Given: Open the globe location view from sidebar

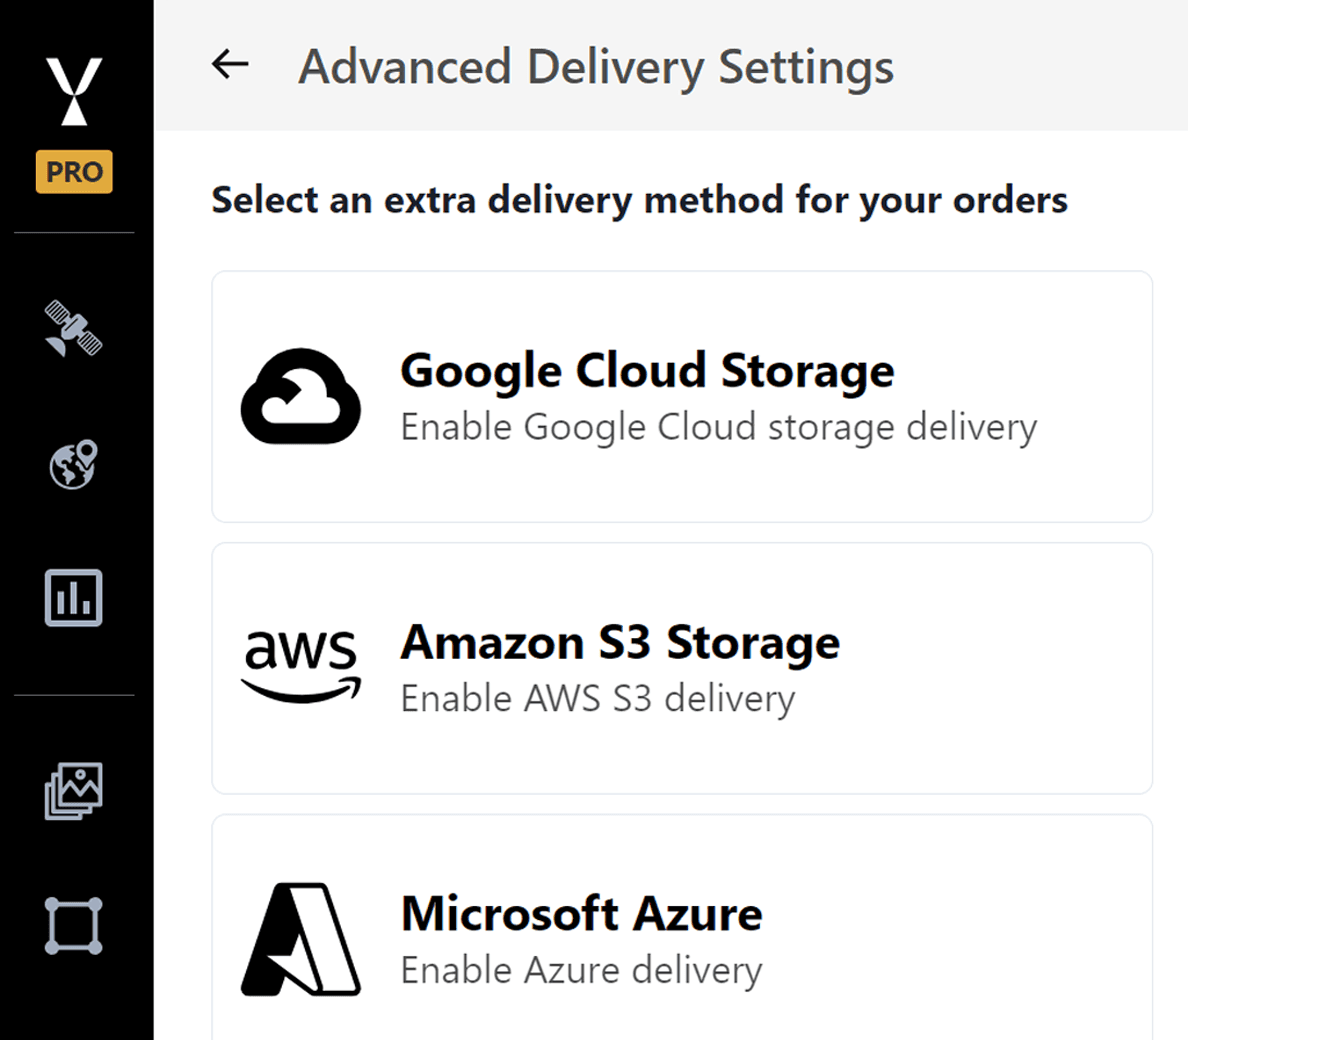Looking at the screenshot, I should click(x=74, y=465).
